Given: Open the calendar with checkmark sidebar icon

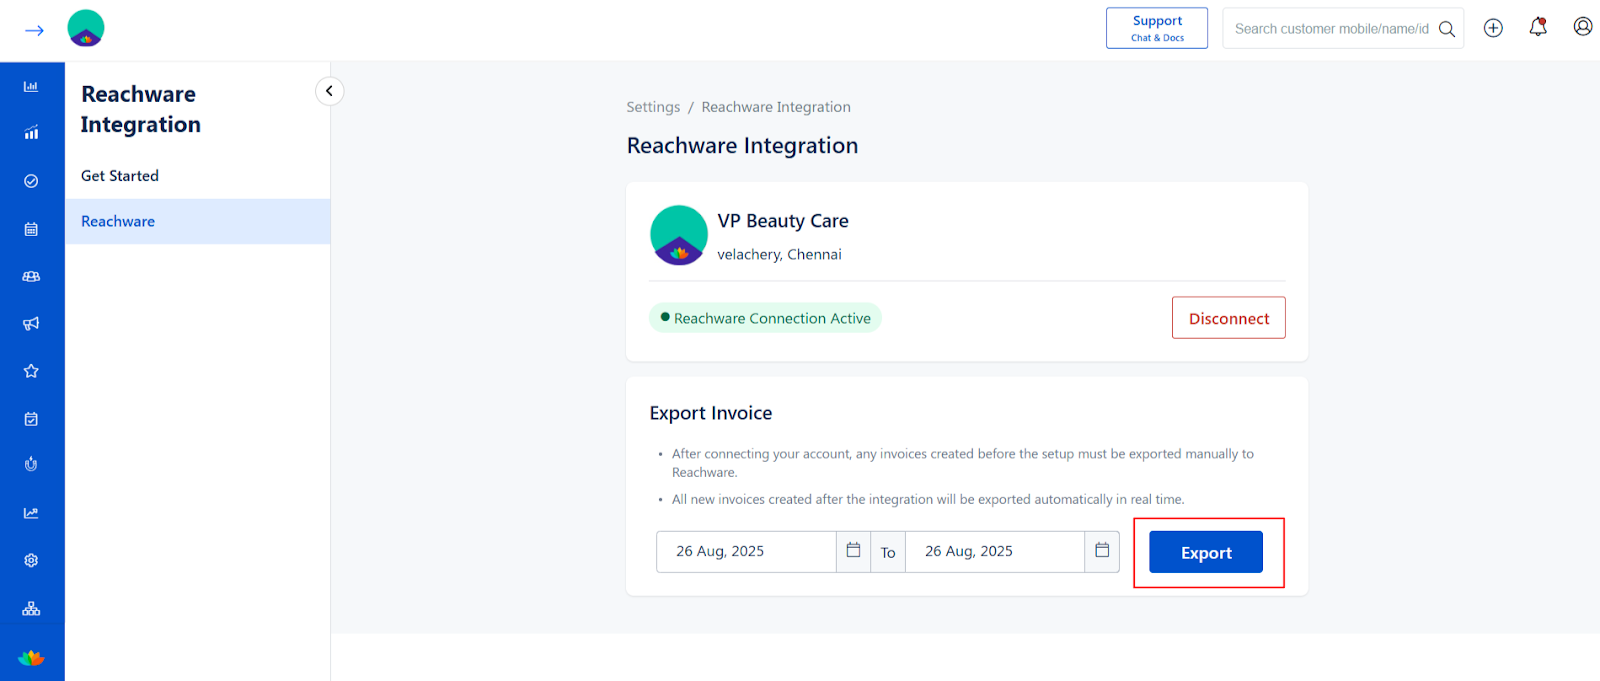Looking at the screenshot, I should tap(31, 419).
